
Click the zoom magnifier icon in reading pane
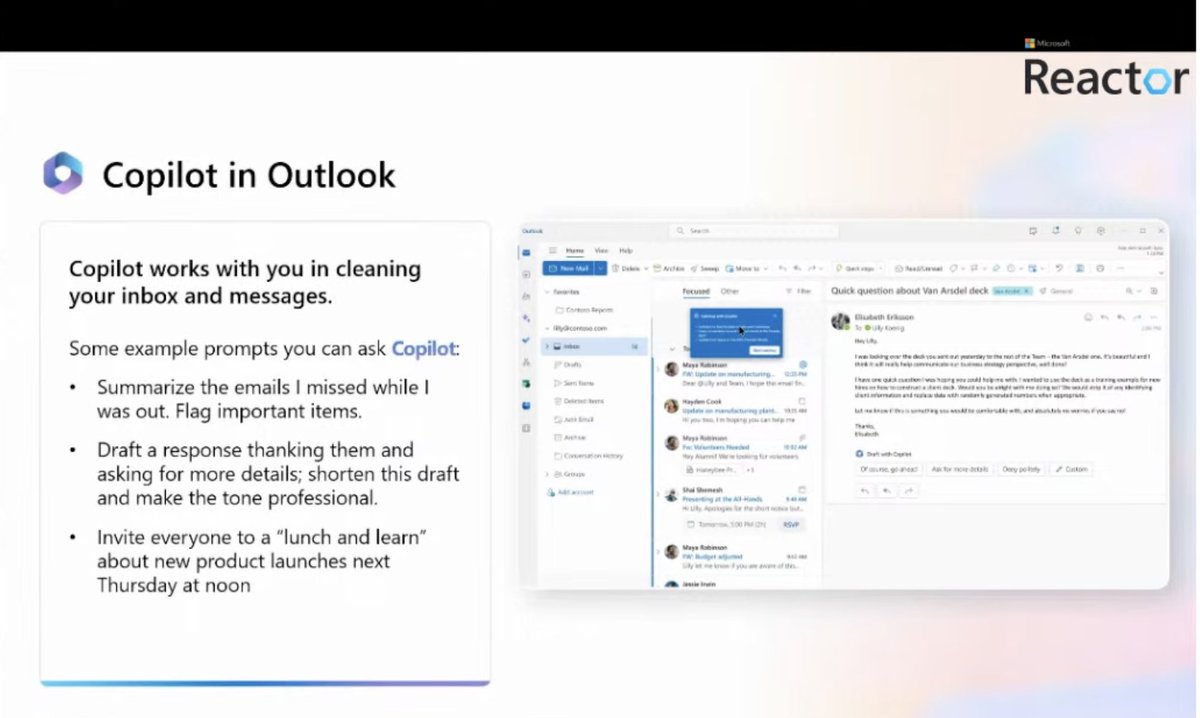tap(1131, 291)
